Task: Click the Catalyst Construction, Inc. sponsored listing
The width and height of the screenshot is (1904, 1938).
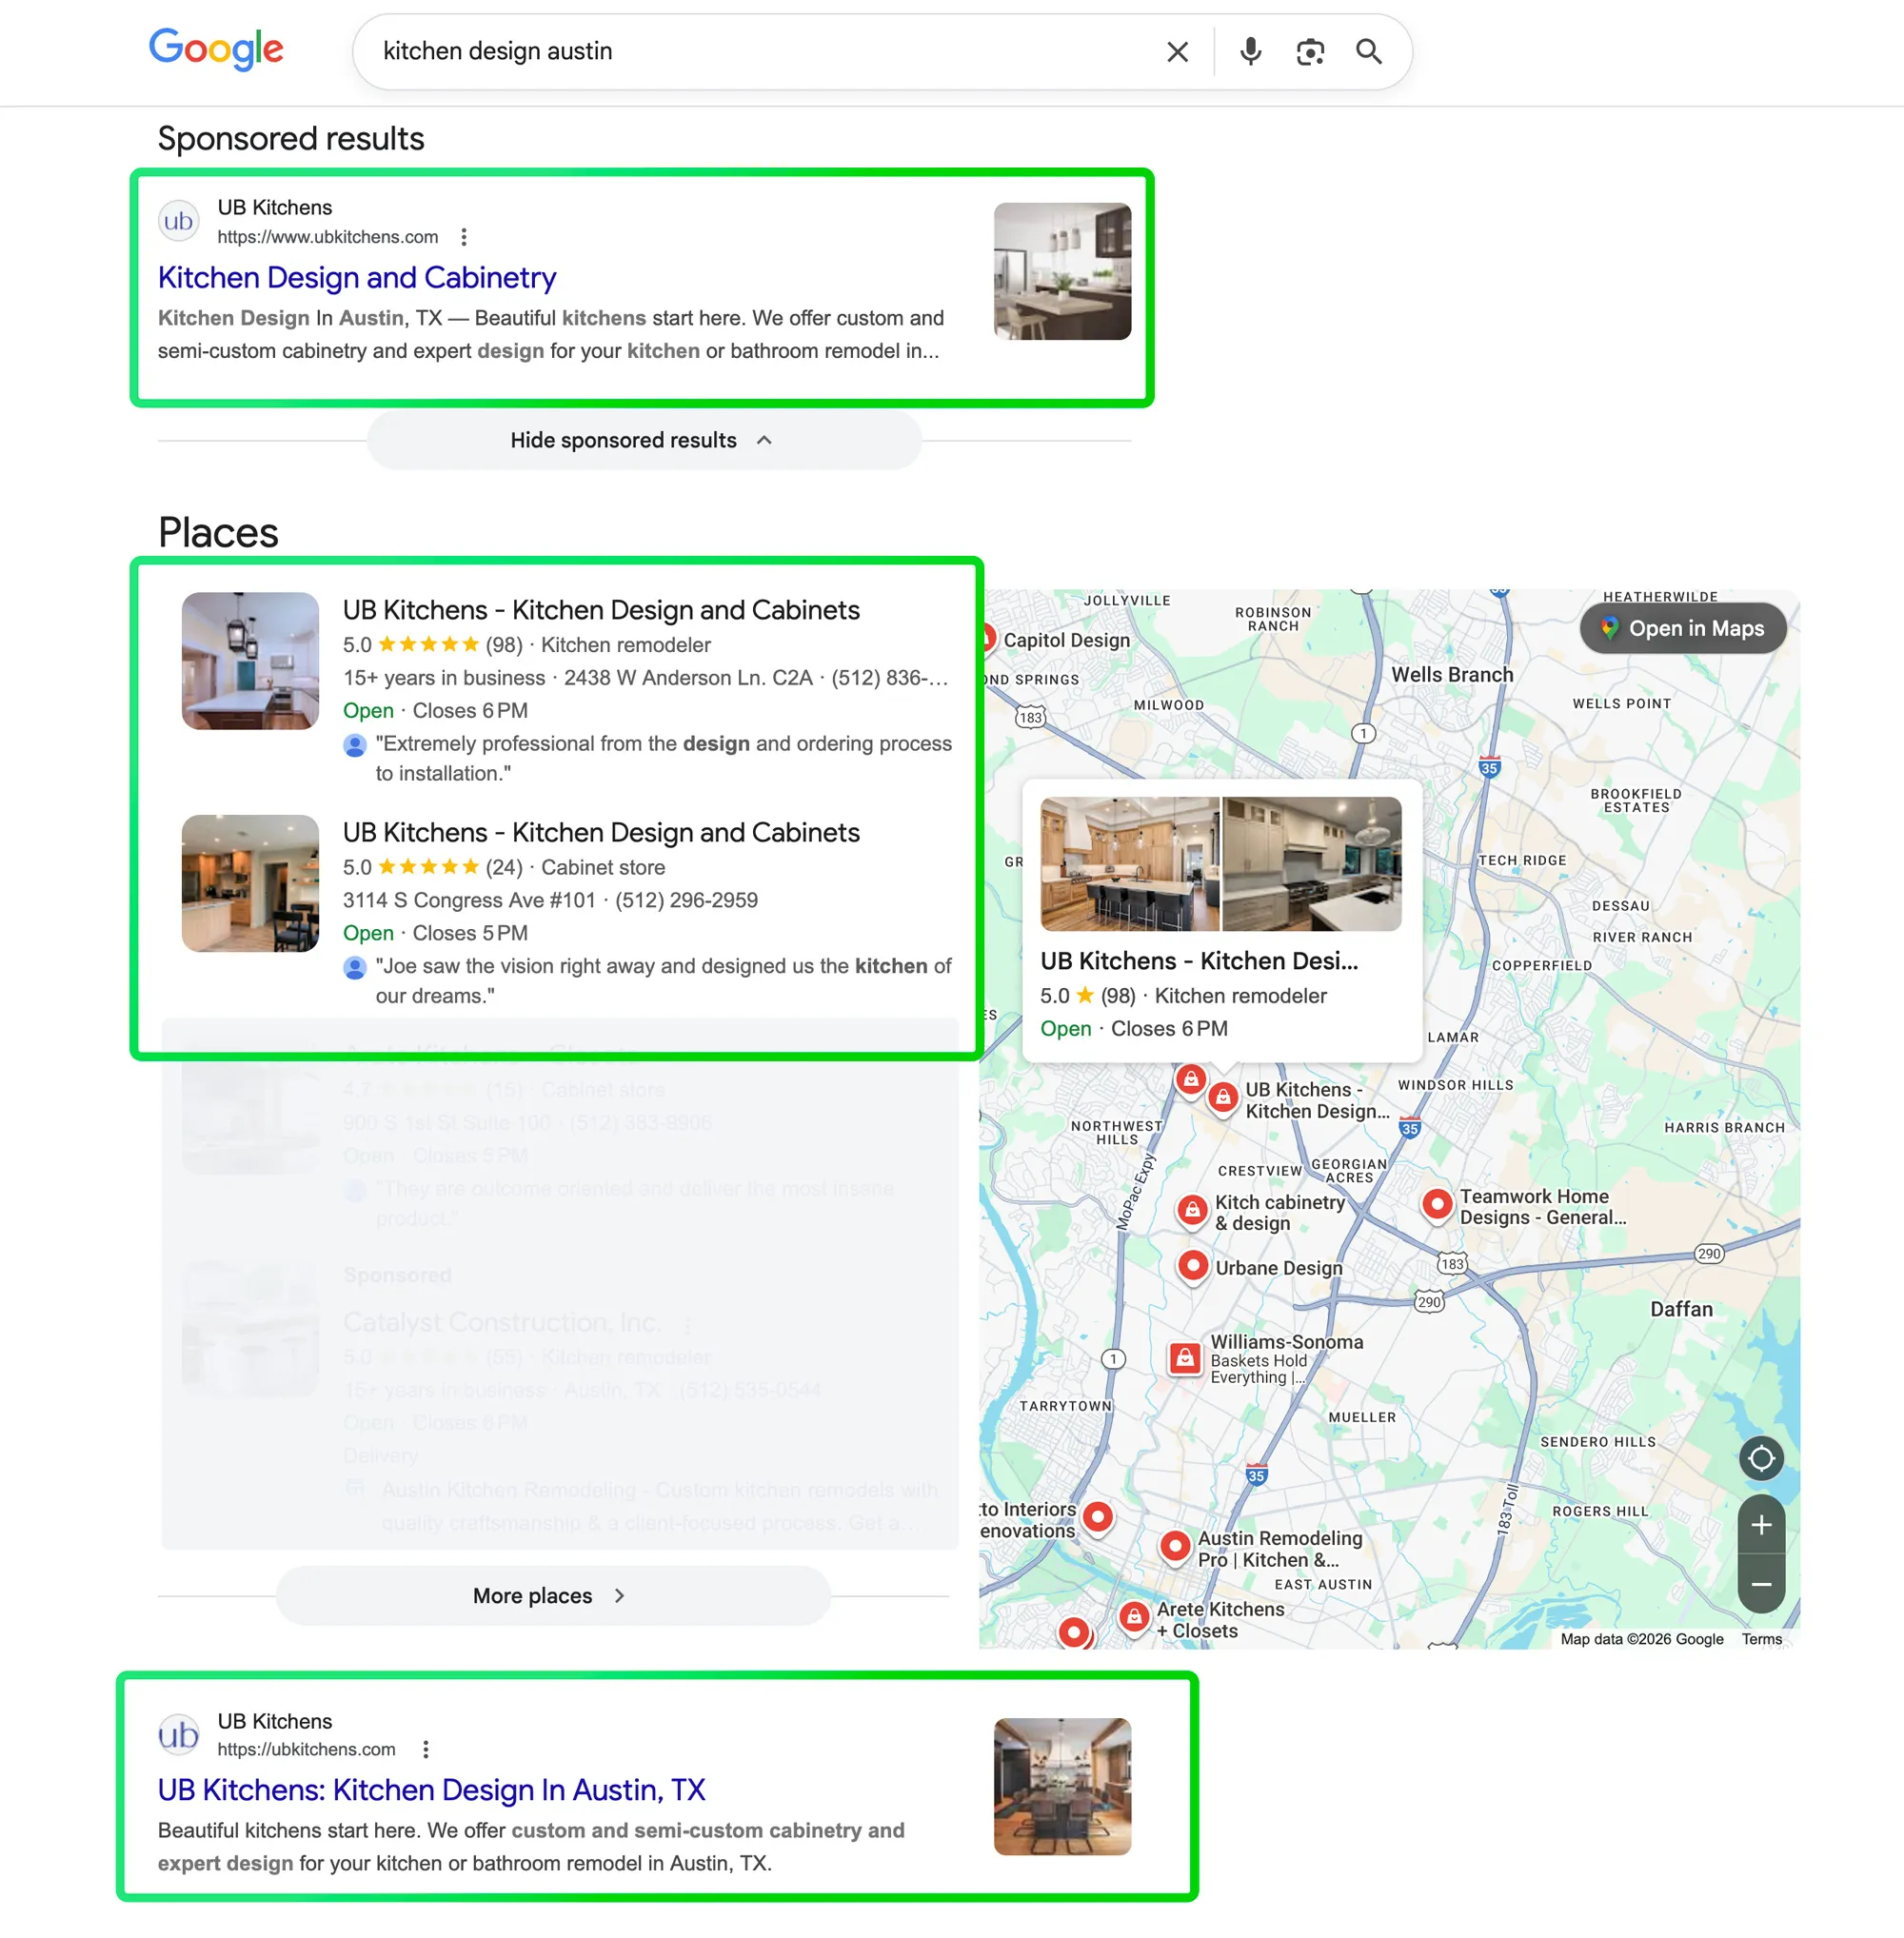Action: click(x=502, y=1322)
